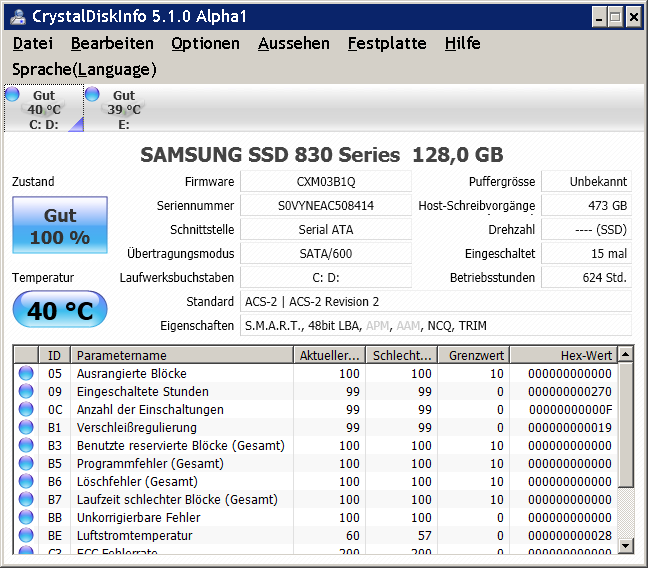Click hex value 000000000019
Screen dimensions: 648x568
[x=570, y=427]
